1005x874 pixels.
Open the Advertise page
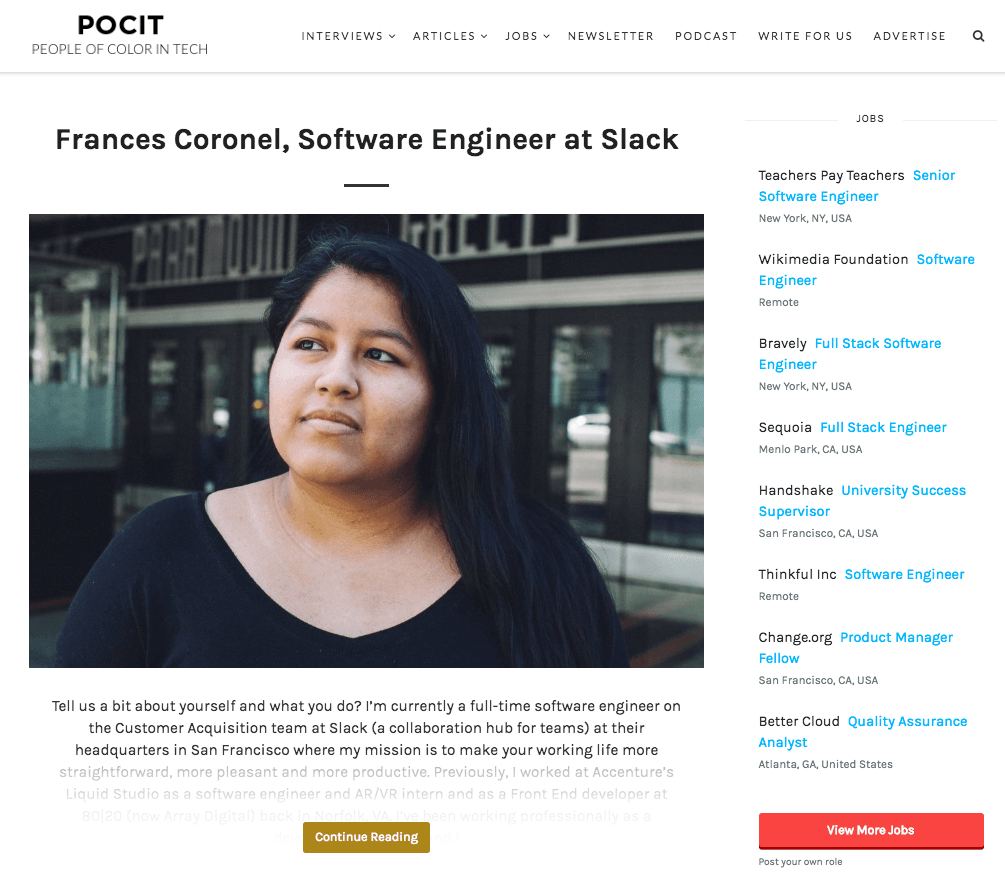click(909, 36)
